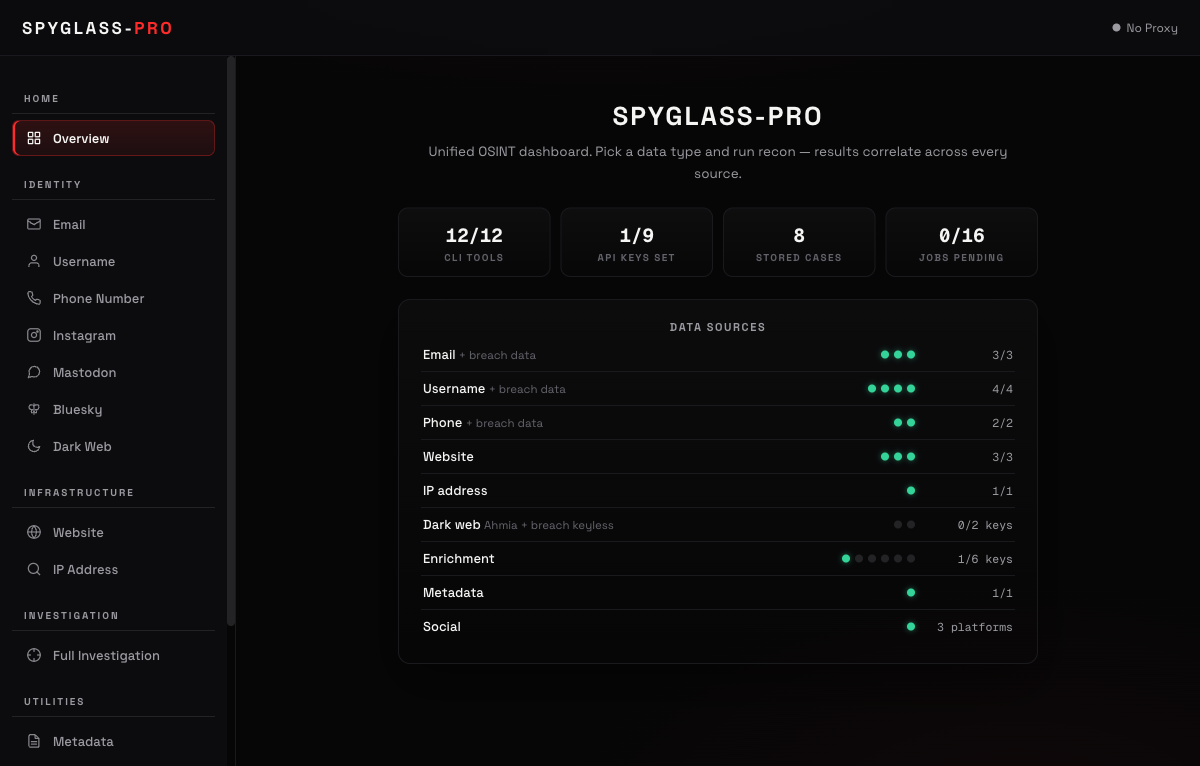This screenshot has height=766, width=1200.
Task: Click the Enrichment status dots
Action: (x=878, y=558)
